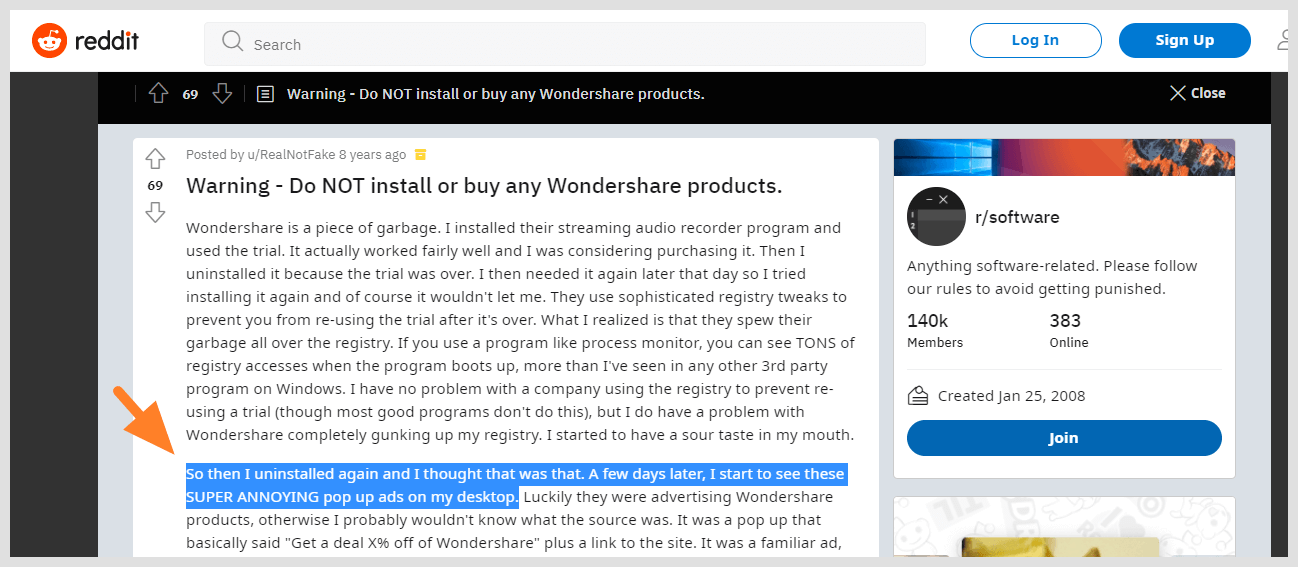1298x567 pixels.
Task: Click the yellow award icon near post date
Action: (421, 155)
